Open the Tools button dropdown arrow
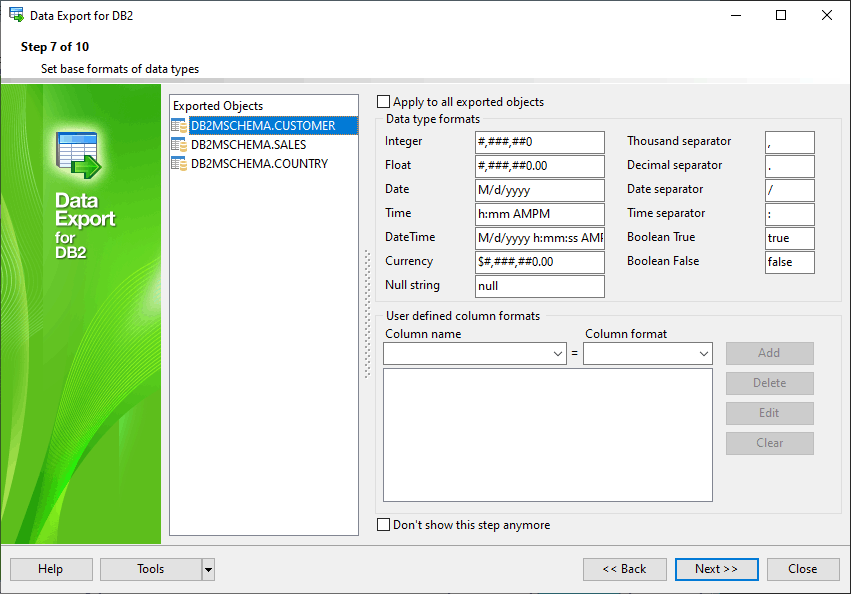The height and width of the screenshot is (594, 851). pyautogui.click(x=208, y=569)
